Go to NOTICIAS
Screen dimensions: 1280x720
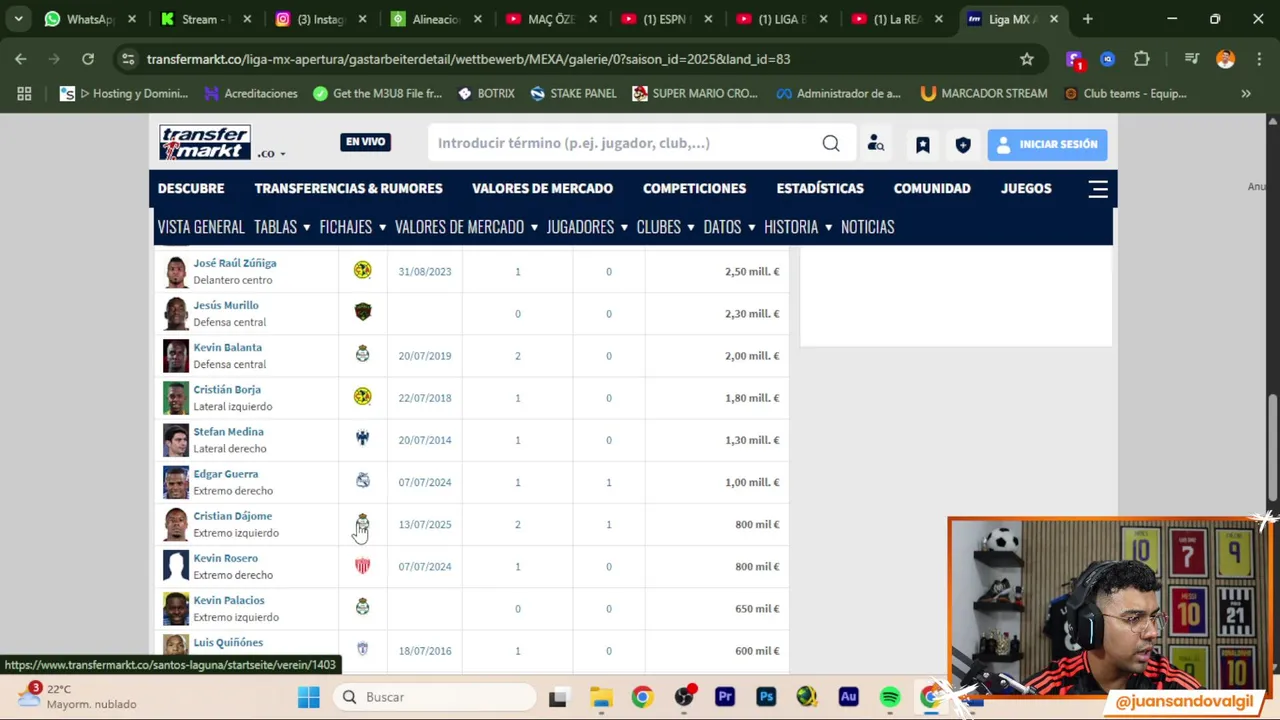click(867, 227)
